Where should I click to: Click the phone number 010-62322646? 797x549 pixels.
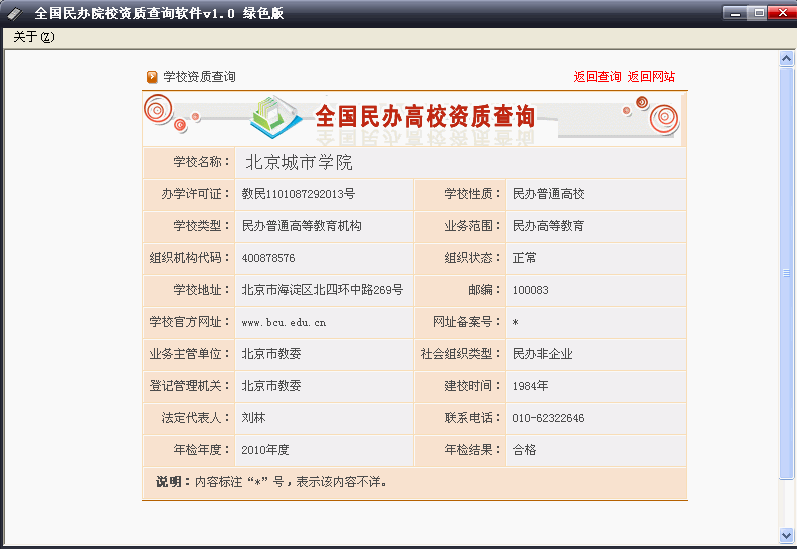(548, 418)
